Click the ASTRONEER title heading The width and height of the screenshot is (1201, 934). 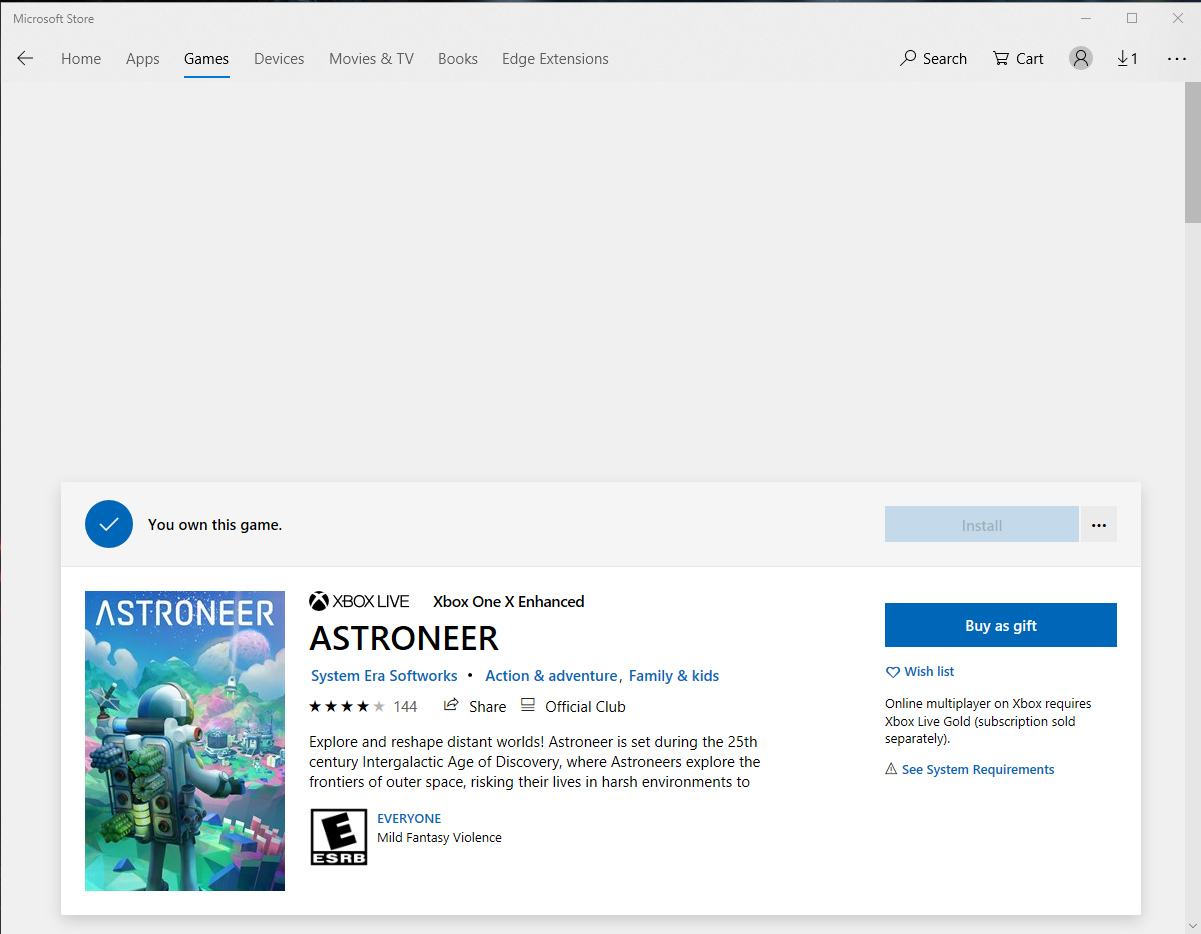click(404, 638)
